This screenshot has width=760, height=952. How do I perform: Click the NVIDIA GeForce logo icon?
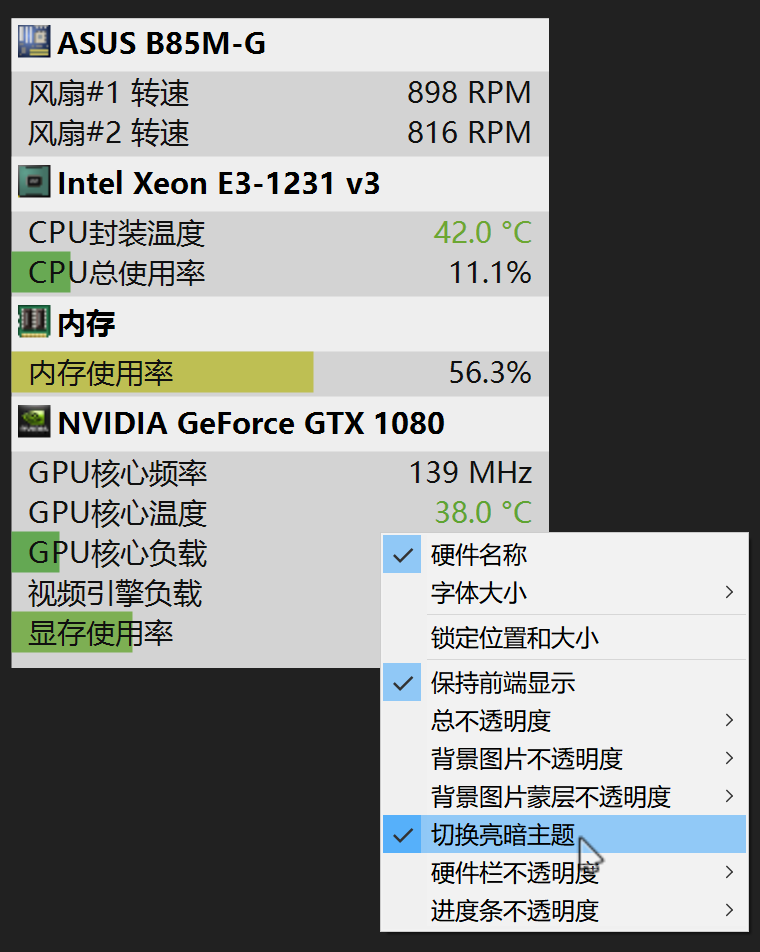[x=34, y=423]
